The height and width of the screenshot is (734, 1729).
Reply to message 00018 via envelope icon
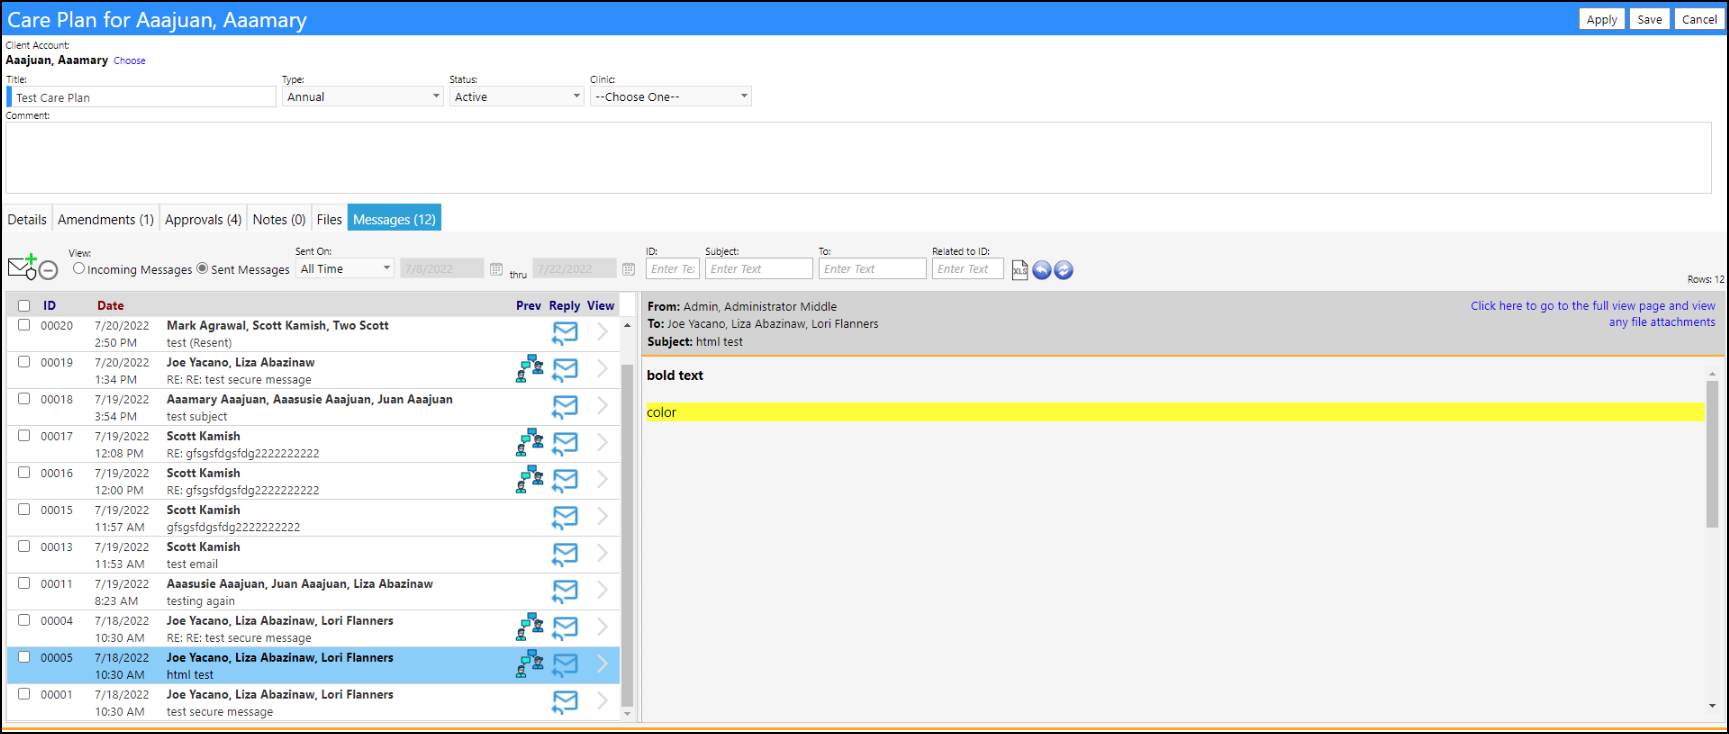click(565, 406)
